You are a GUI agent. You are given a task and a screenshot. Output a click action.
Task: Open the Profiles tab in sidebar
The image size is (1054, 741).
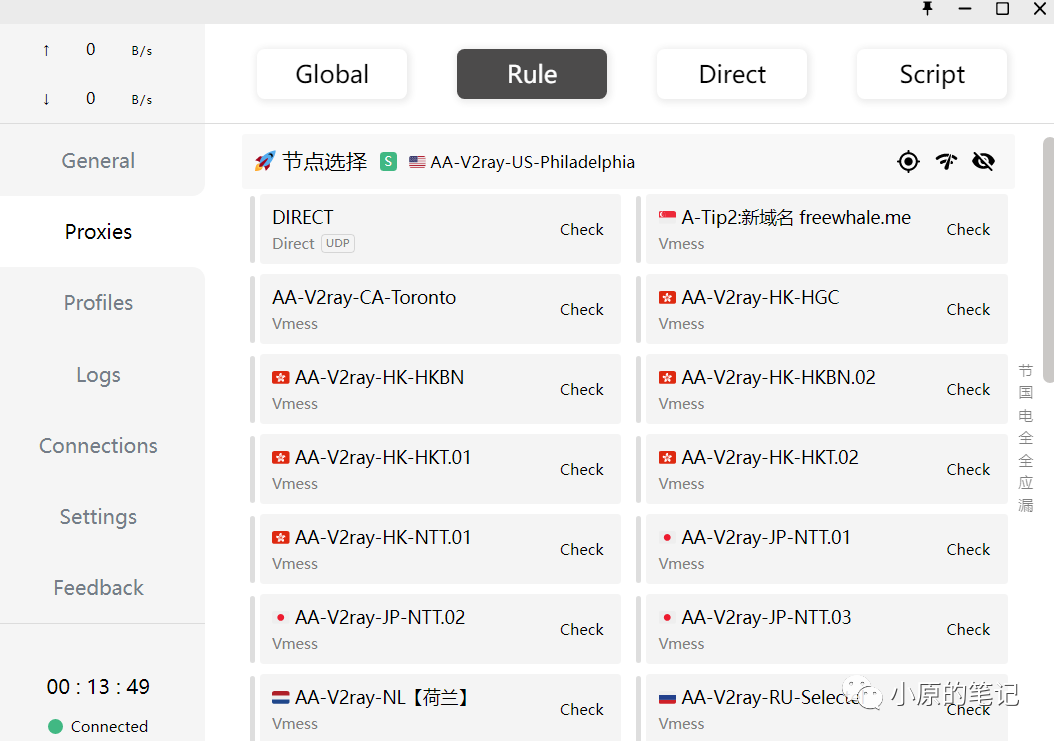98,303
